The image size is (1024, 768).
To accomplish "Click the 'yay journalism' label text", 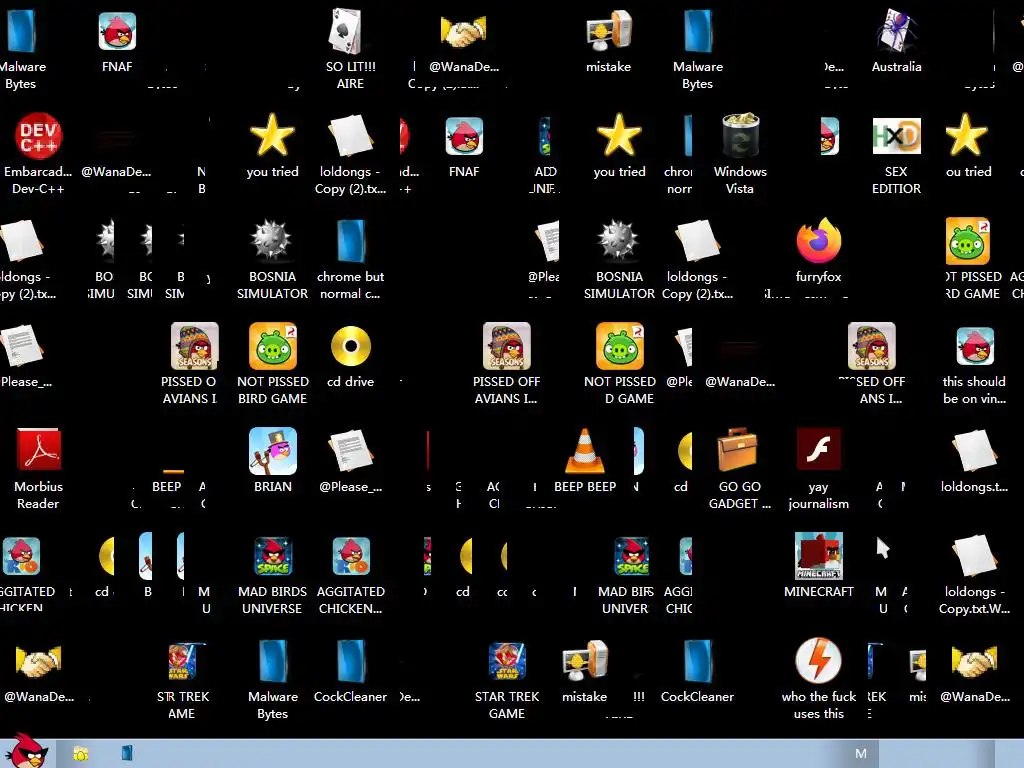I will coord(818,495).
